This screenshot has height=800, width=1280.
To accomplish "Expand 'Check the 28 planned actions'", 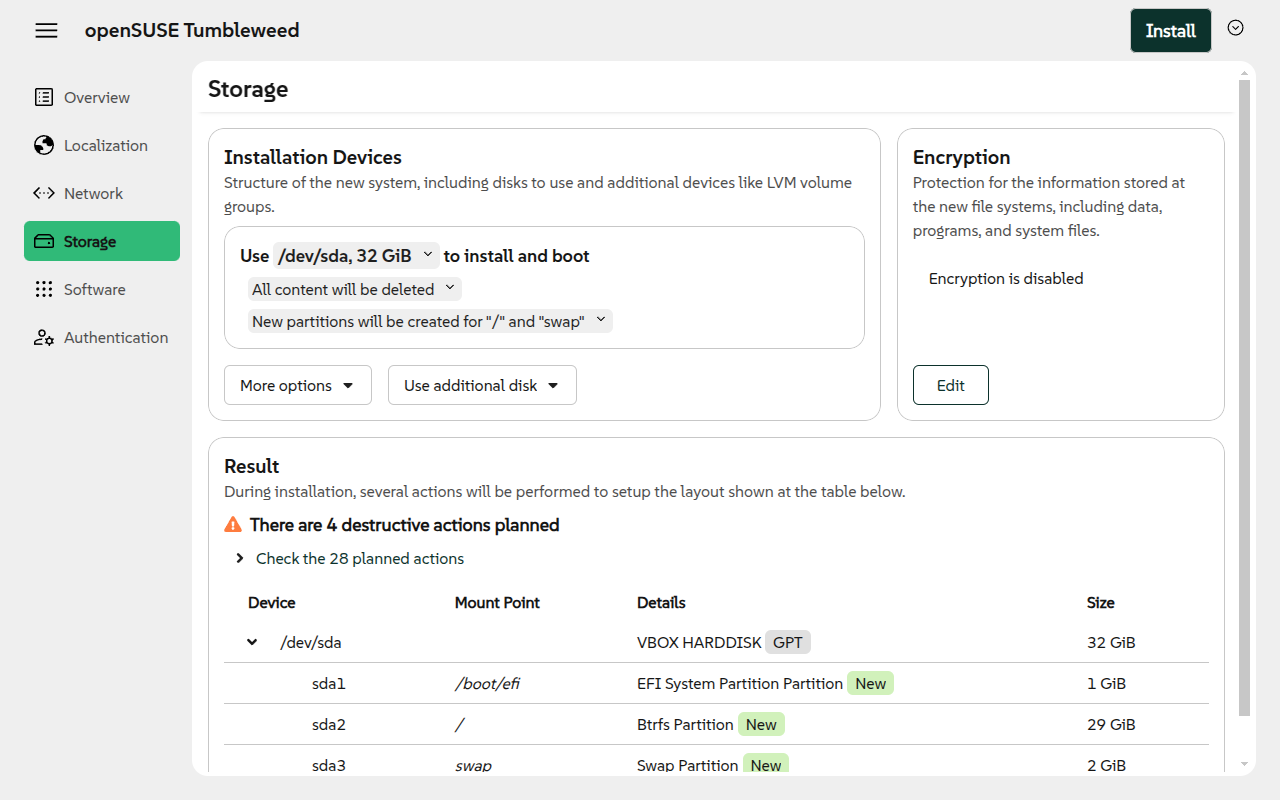I will 350,558.
